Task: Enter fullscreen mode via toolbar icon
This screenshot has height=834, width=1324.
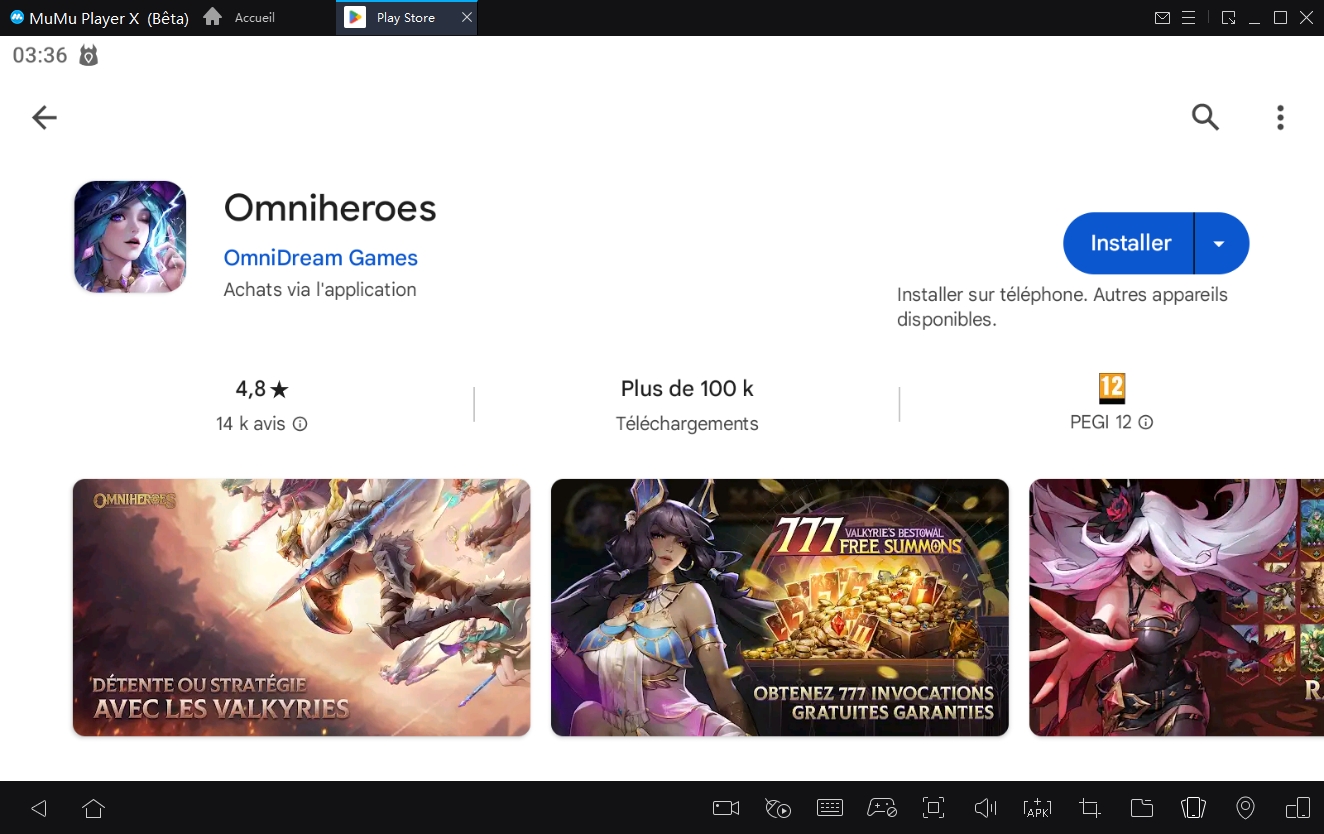Action: (933, 807)
